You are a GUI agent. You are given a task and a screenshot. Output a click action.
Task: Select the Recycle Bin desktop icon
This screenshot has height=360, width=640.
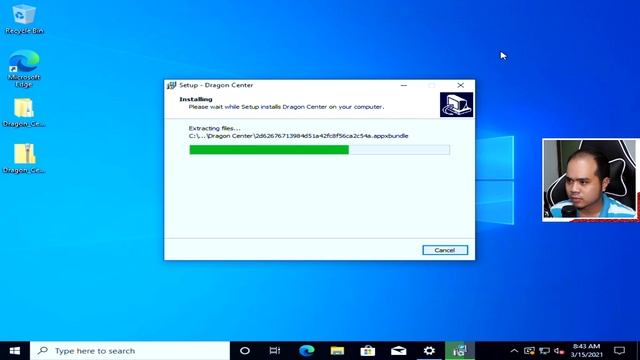24,19
